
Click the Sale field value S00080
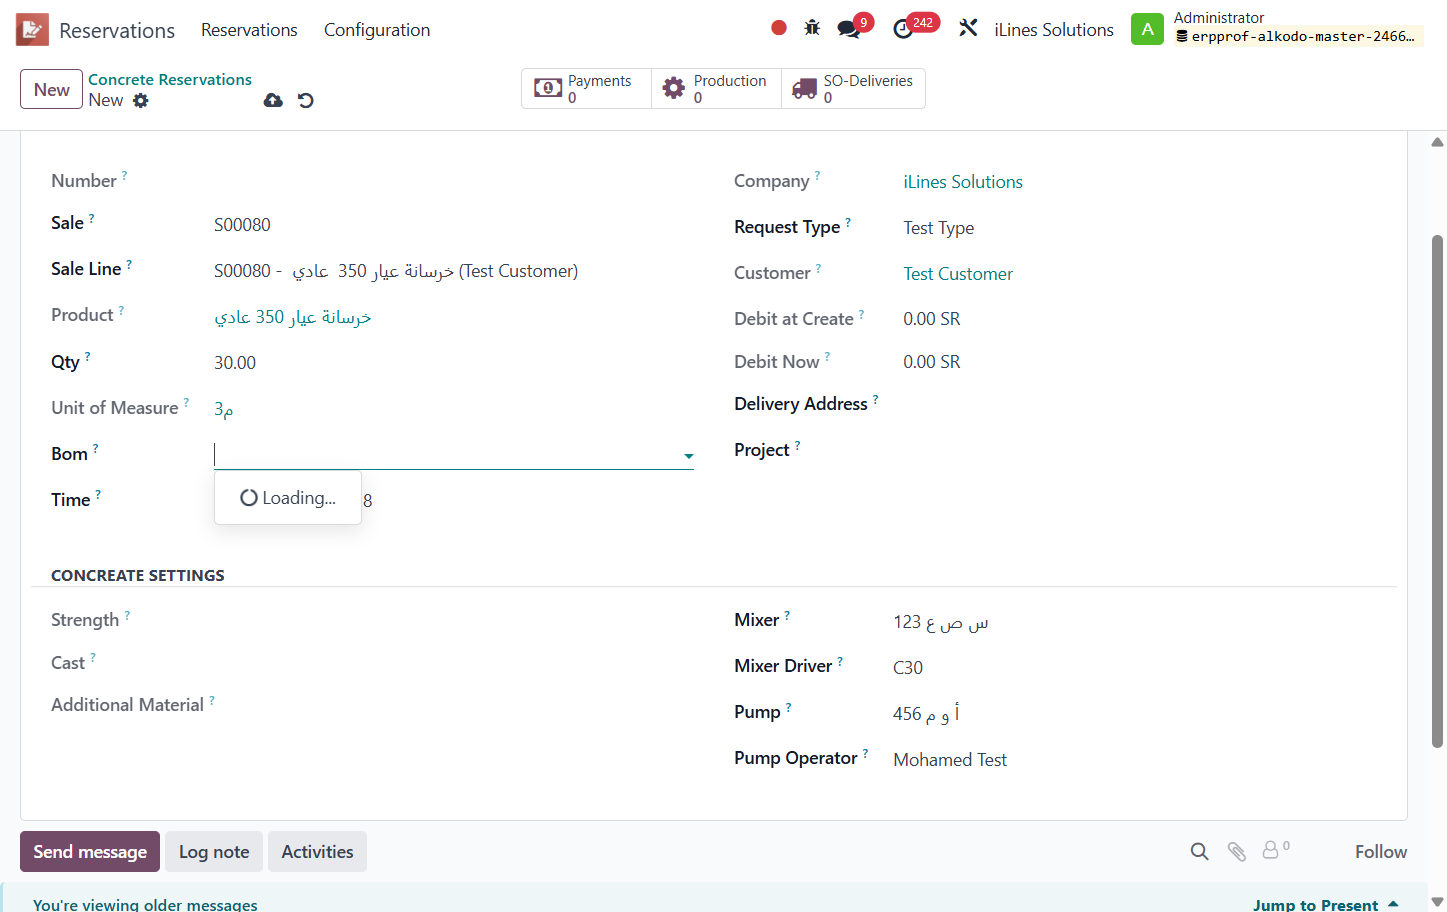tap(242, 225)
